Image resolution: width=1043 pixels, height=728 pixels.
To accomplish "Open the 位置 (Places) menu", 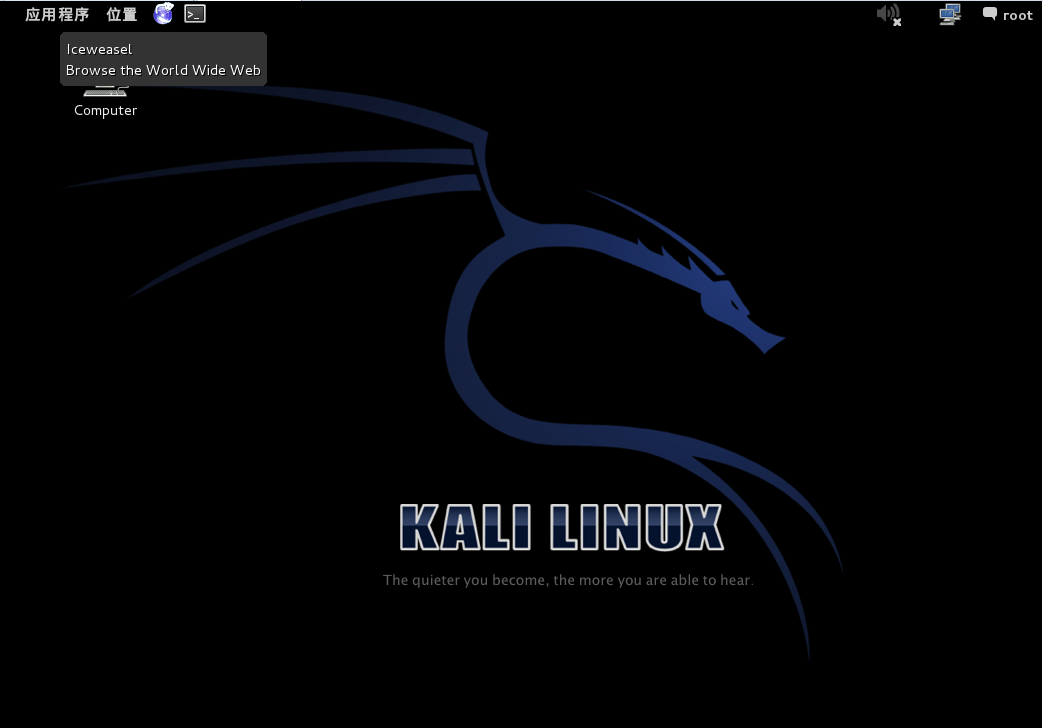I will [x=122, y=14].
